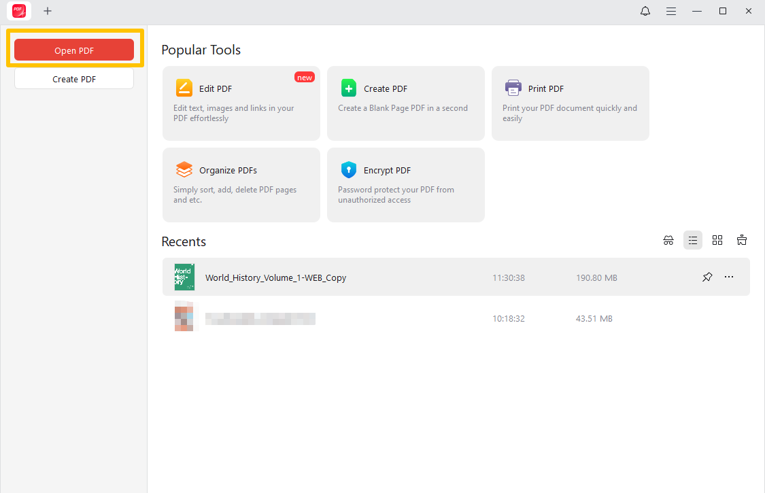This screenshot has height=493, width=765.
Task: Select the Encrypt PDF shield icon
Action: pyautogui.click(x=348, y=170)
